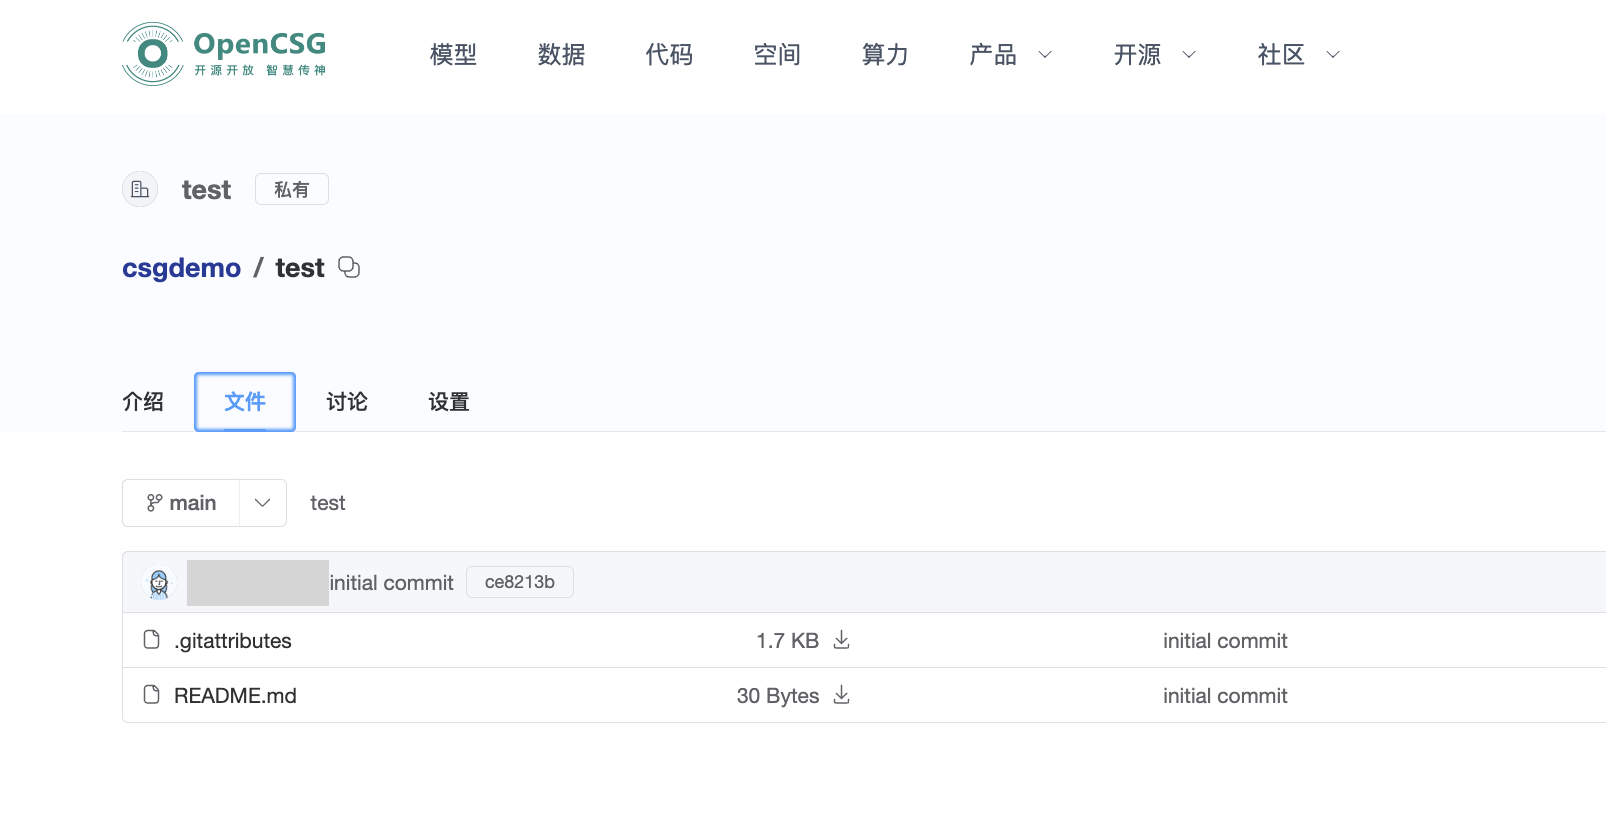This screenshot has width=1606, height=838.
Task: Click the committer avatar icon
Action: [x=159, y=583]
